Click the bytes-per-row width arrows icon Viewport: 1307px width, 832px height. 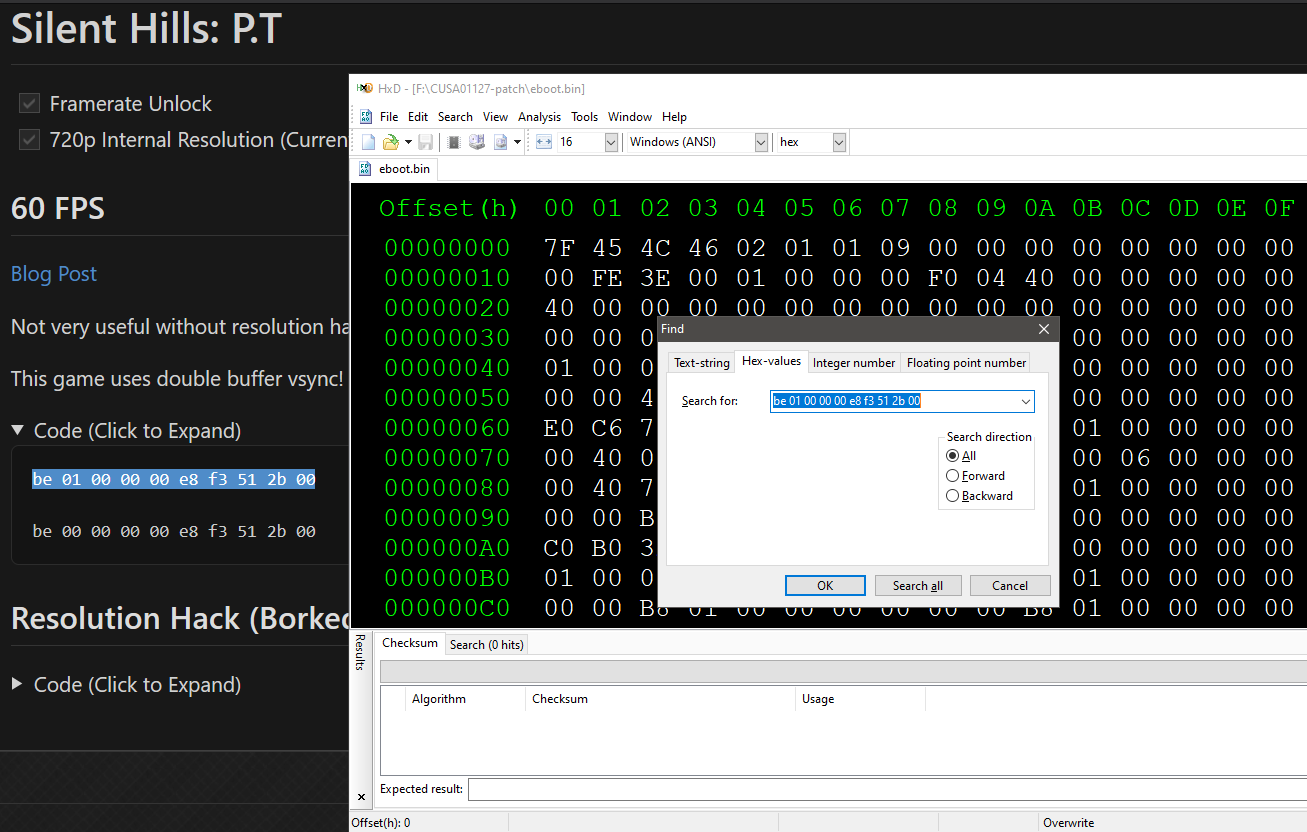[544, 142]
